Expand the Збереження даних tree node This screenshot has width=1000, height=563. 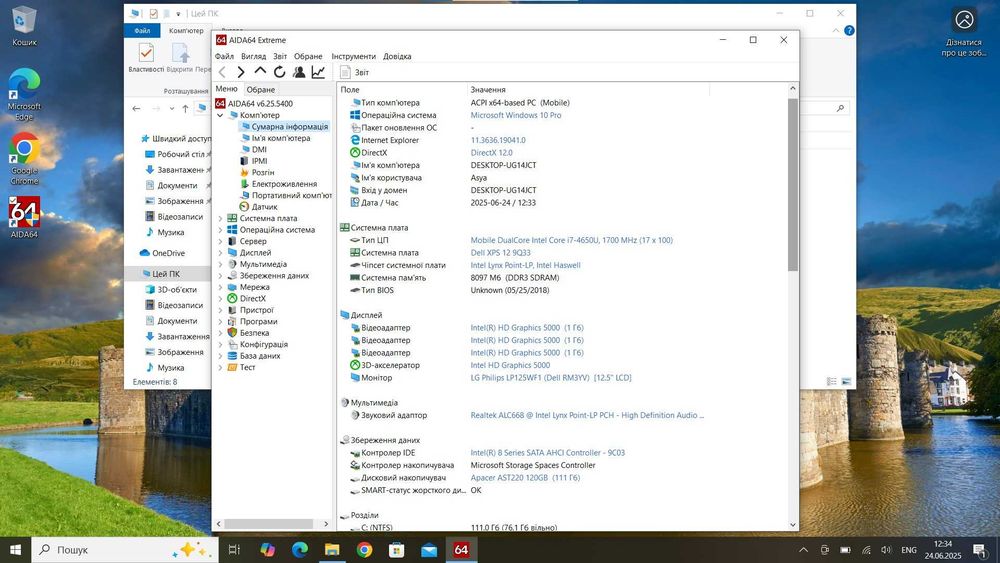[x=220, y=275]
